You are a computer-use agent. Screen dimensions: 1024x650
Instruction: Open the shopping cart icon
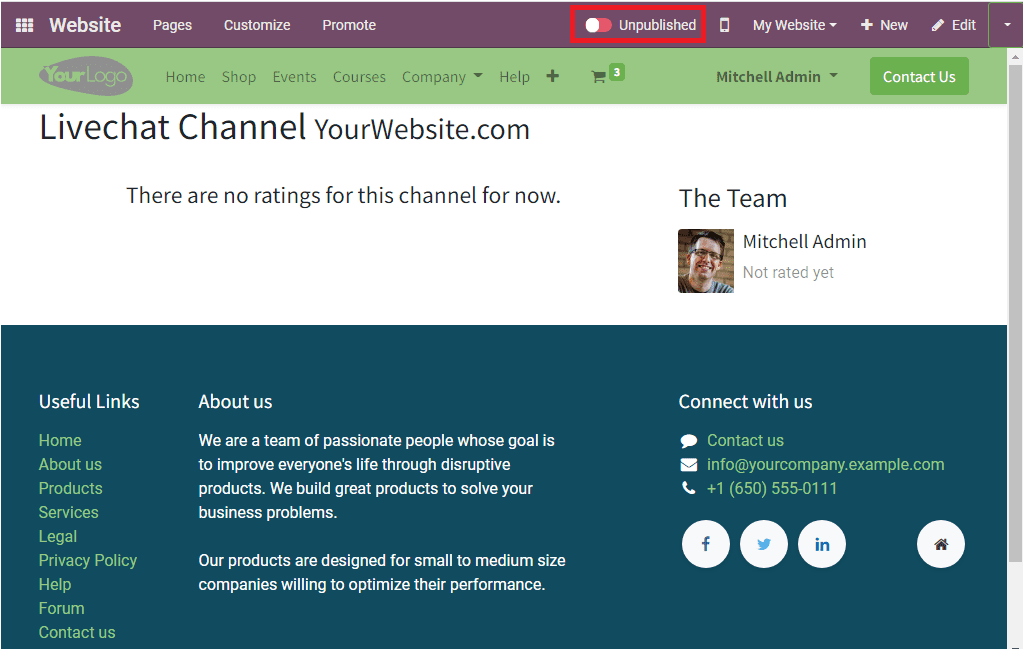click(x=598, y=77)
